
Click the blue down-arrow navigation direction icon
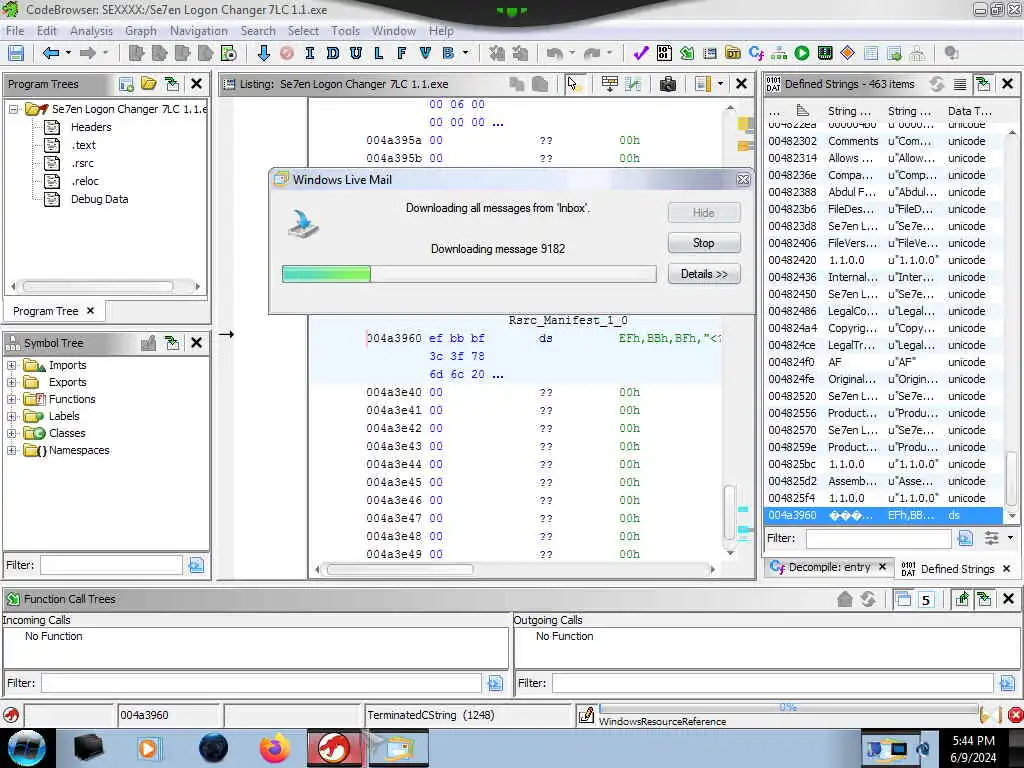pyautogui.click(x=264, y=54)
